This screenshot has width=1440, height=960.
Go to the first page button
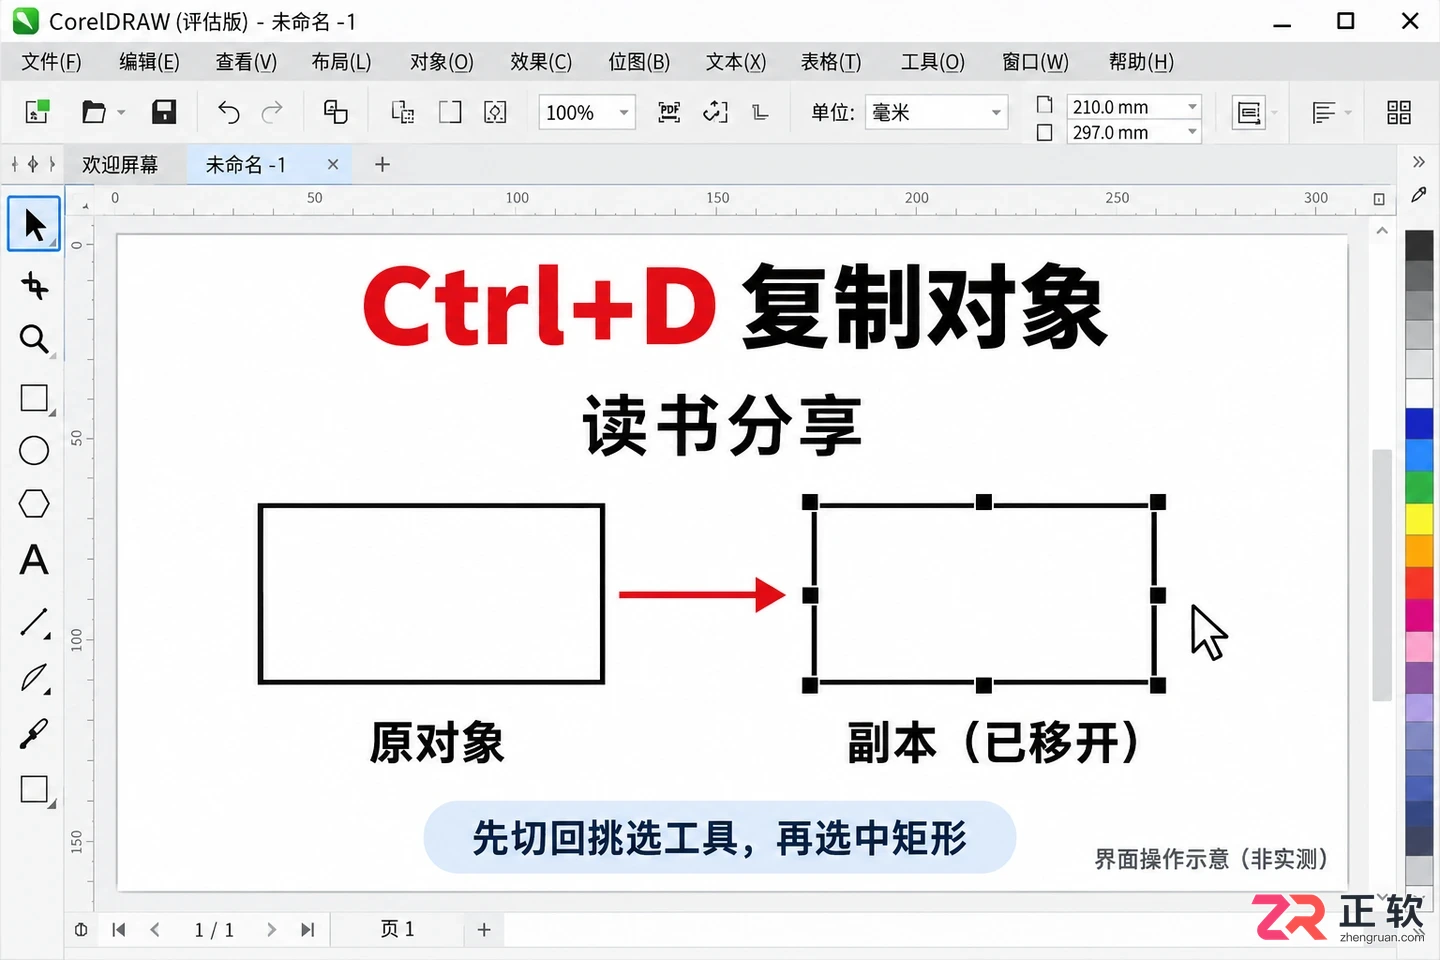point(118,930)
